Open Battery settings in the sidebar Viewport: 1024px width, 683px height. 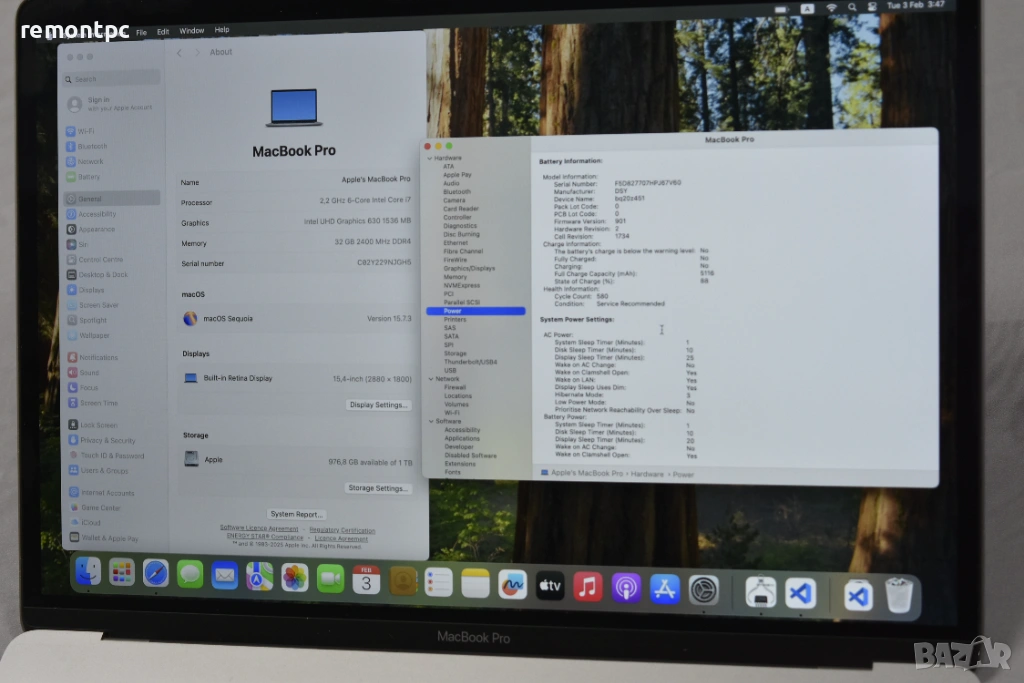pyautogui.click(x=89, y=177)
